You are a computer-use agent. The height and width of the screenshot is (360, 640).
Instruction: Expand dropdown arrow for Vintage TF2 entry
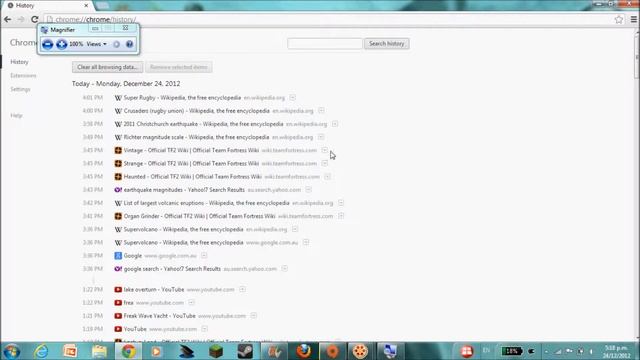point(324,150)
